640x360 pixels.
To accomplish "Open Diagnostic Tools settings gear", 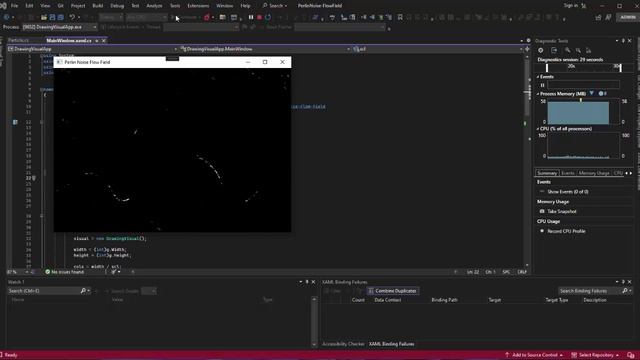I will click(540, 50).
